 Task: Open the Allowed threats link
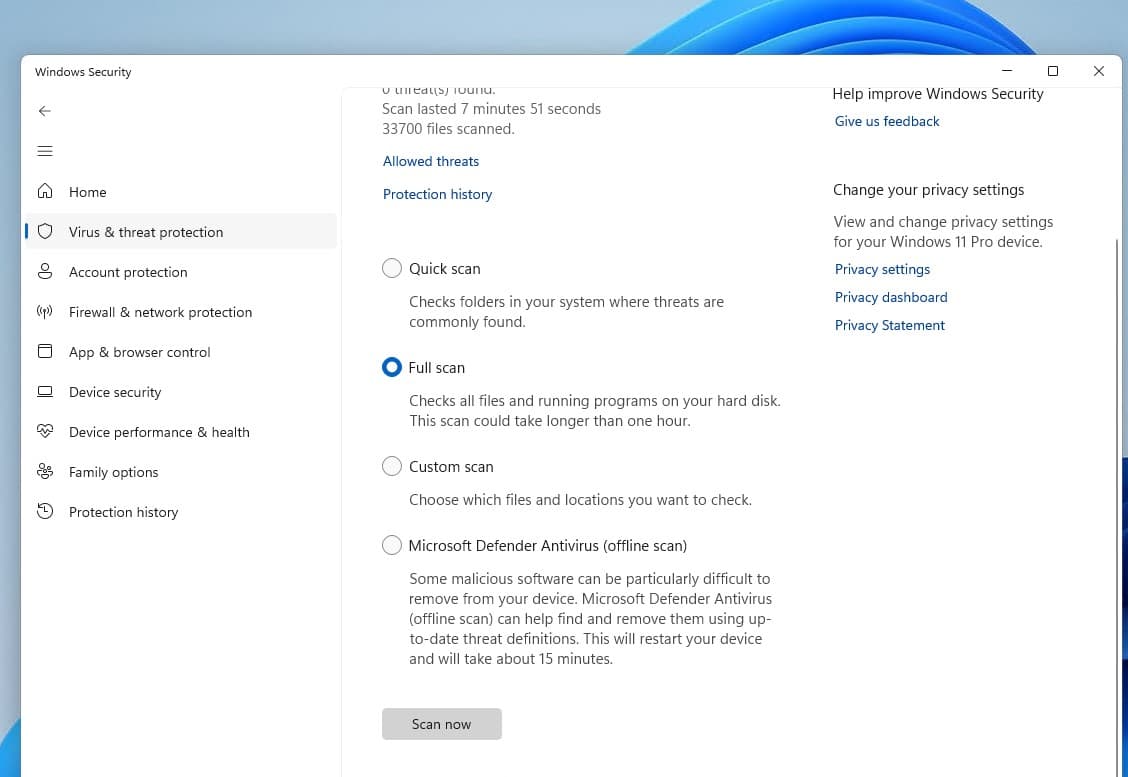(x=431, y=161)
